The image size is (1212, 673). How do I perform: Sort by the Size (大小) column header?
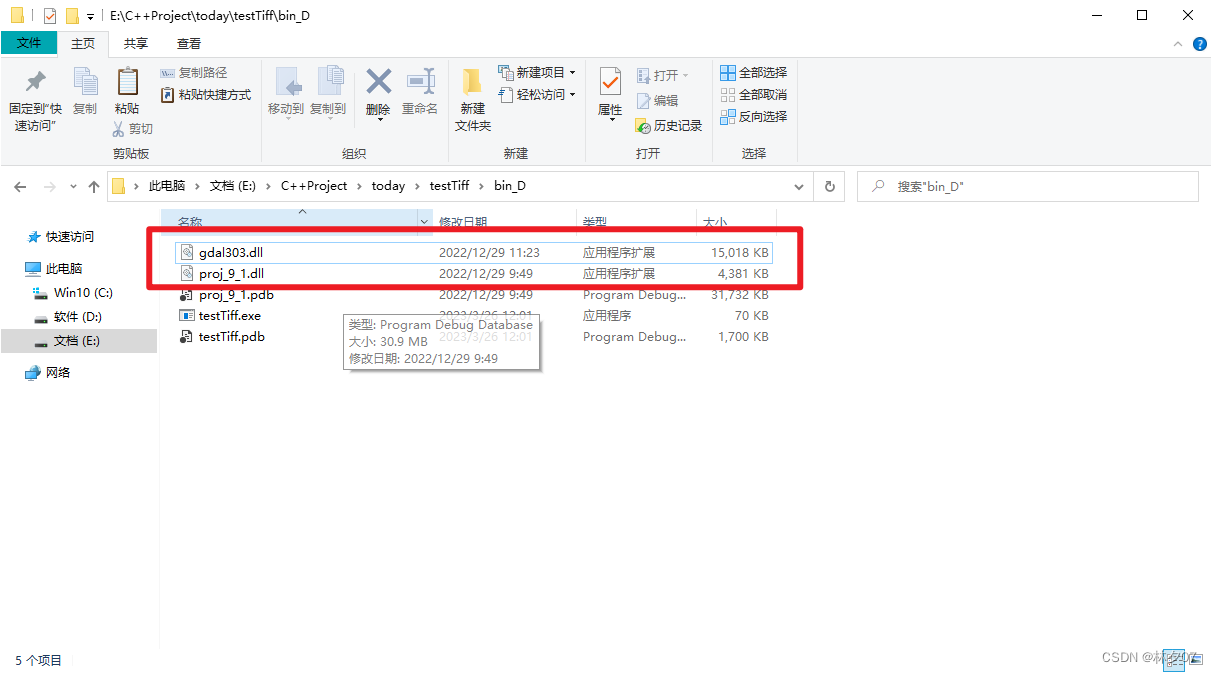pyautogui.click(x=715, y=222)
